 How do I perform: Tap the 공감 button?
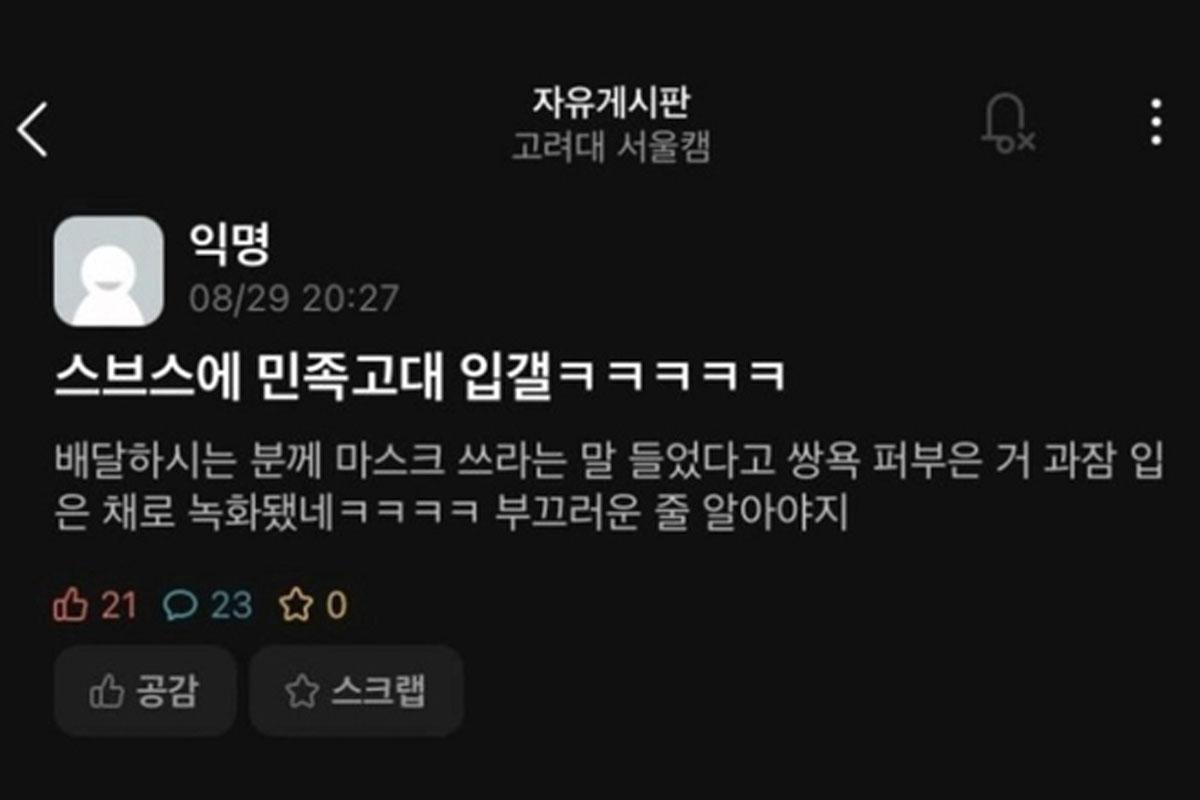point(144,691)
